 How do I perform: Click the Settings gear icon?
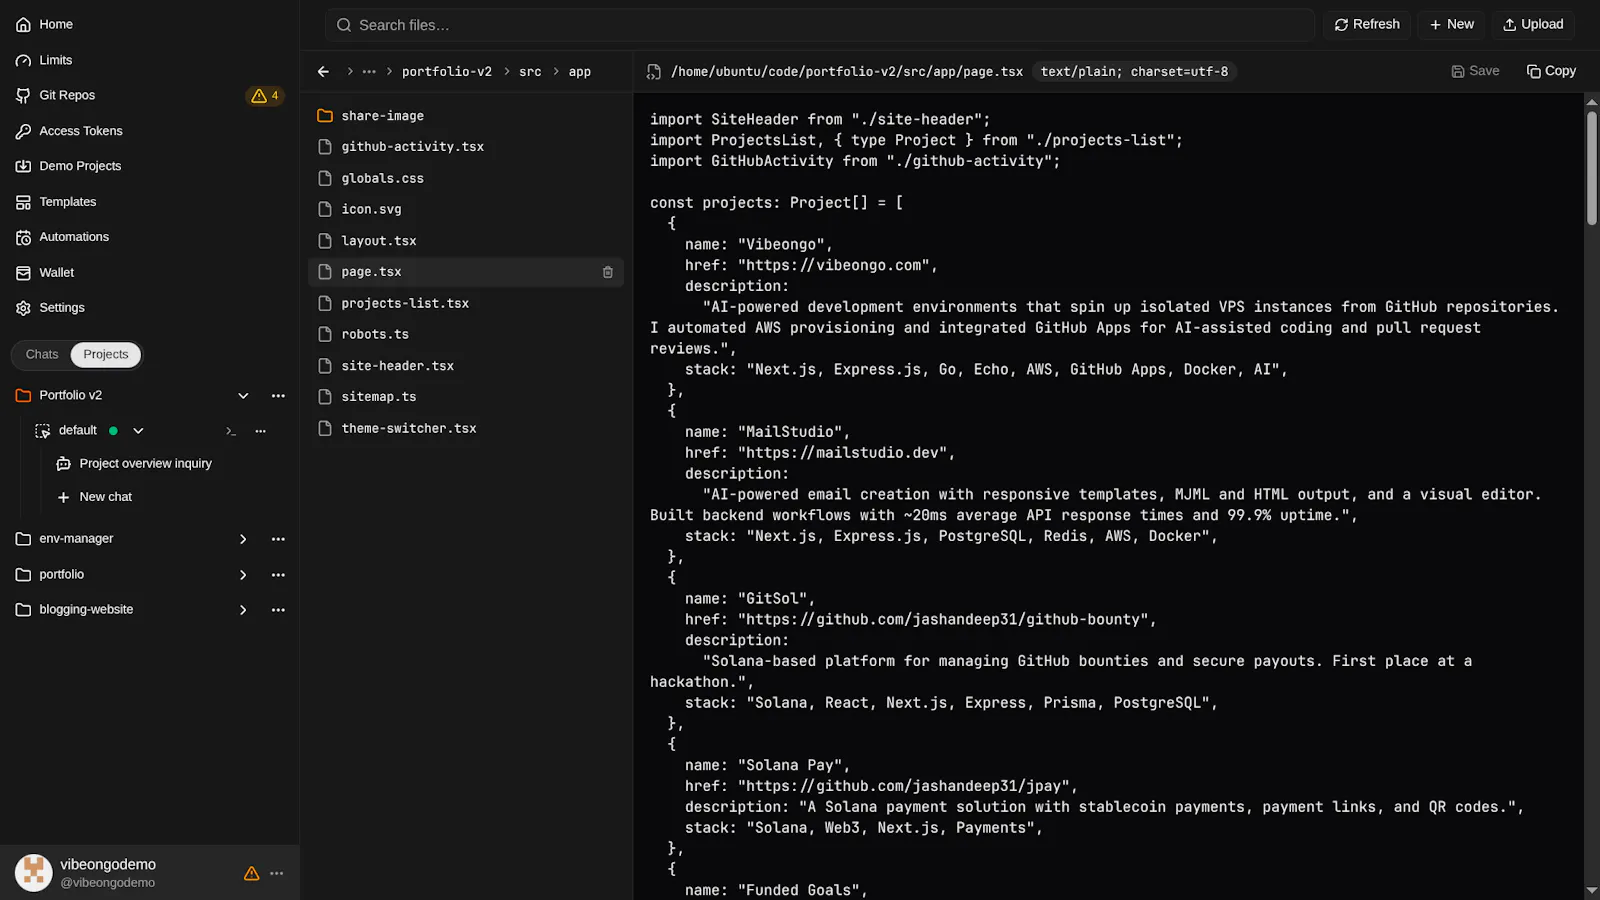(x=23, y=308)
